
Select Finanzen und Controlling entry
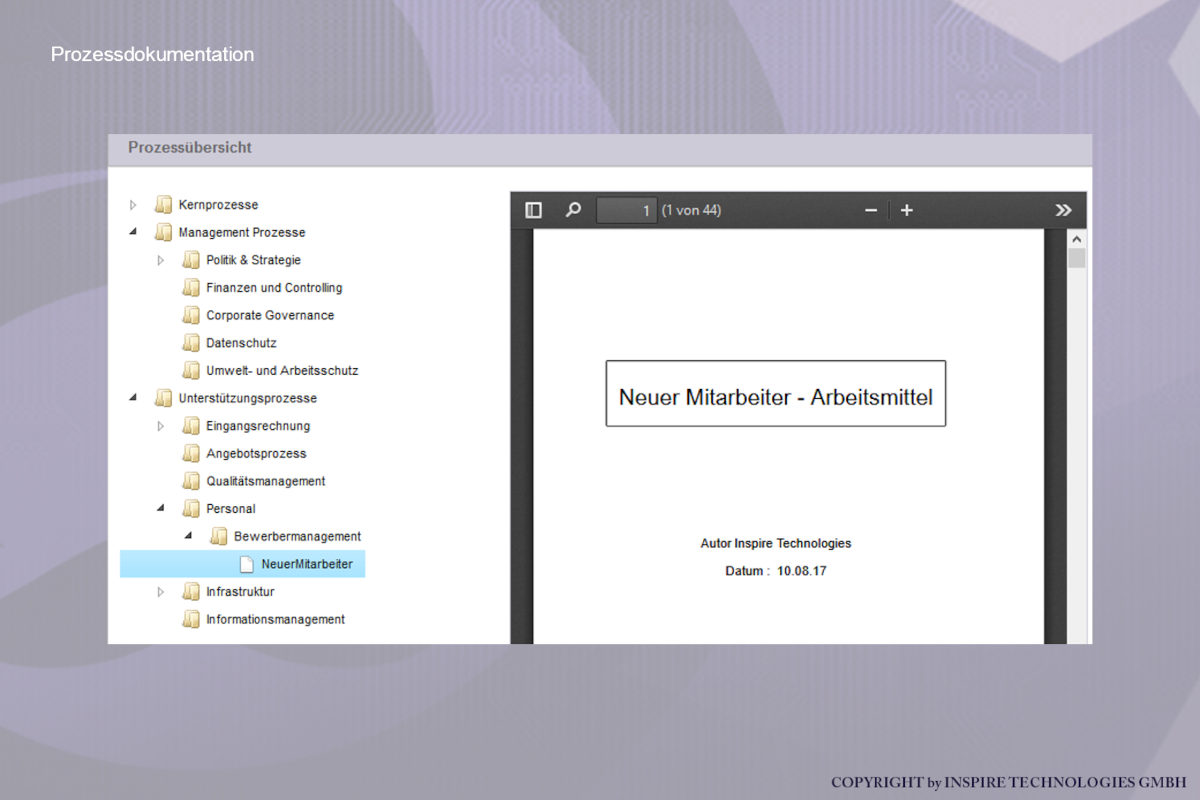[274, 288]
